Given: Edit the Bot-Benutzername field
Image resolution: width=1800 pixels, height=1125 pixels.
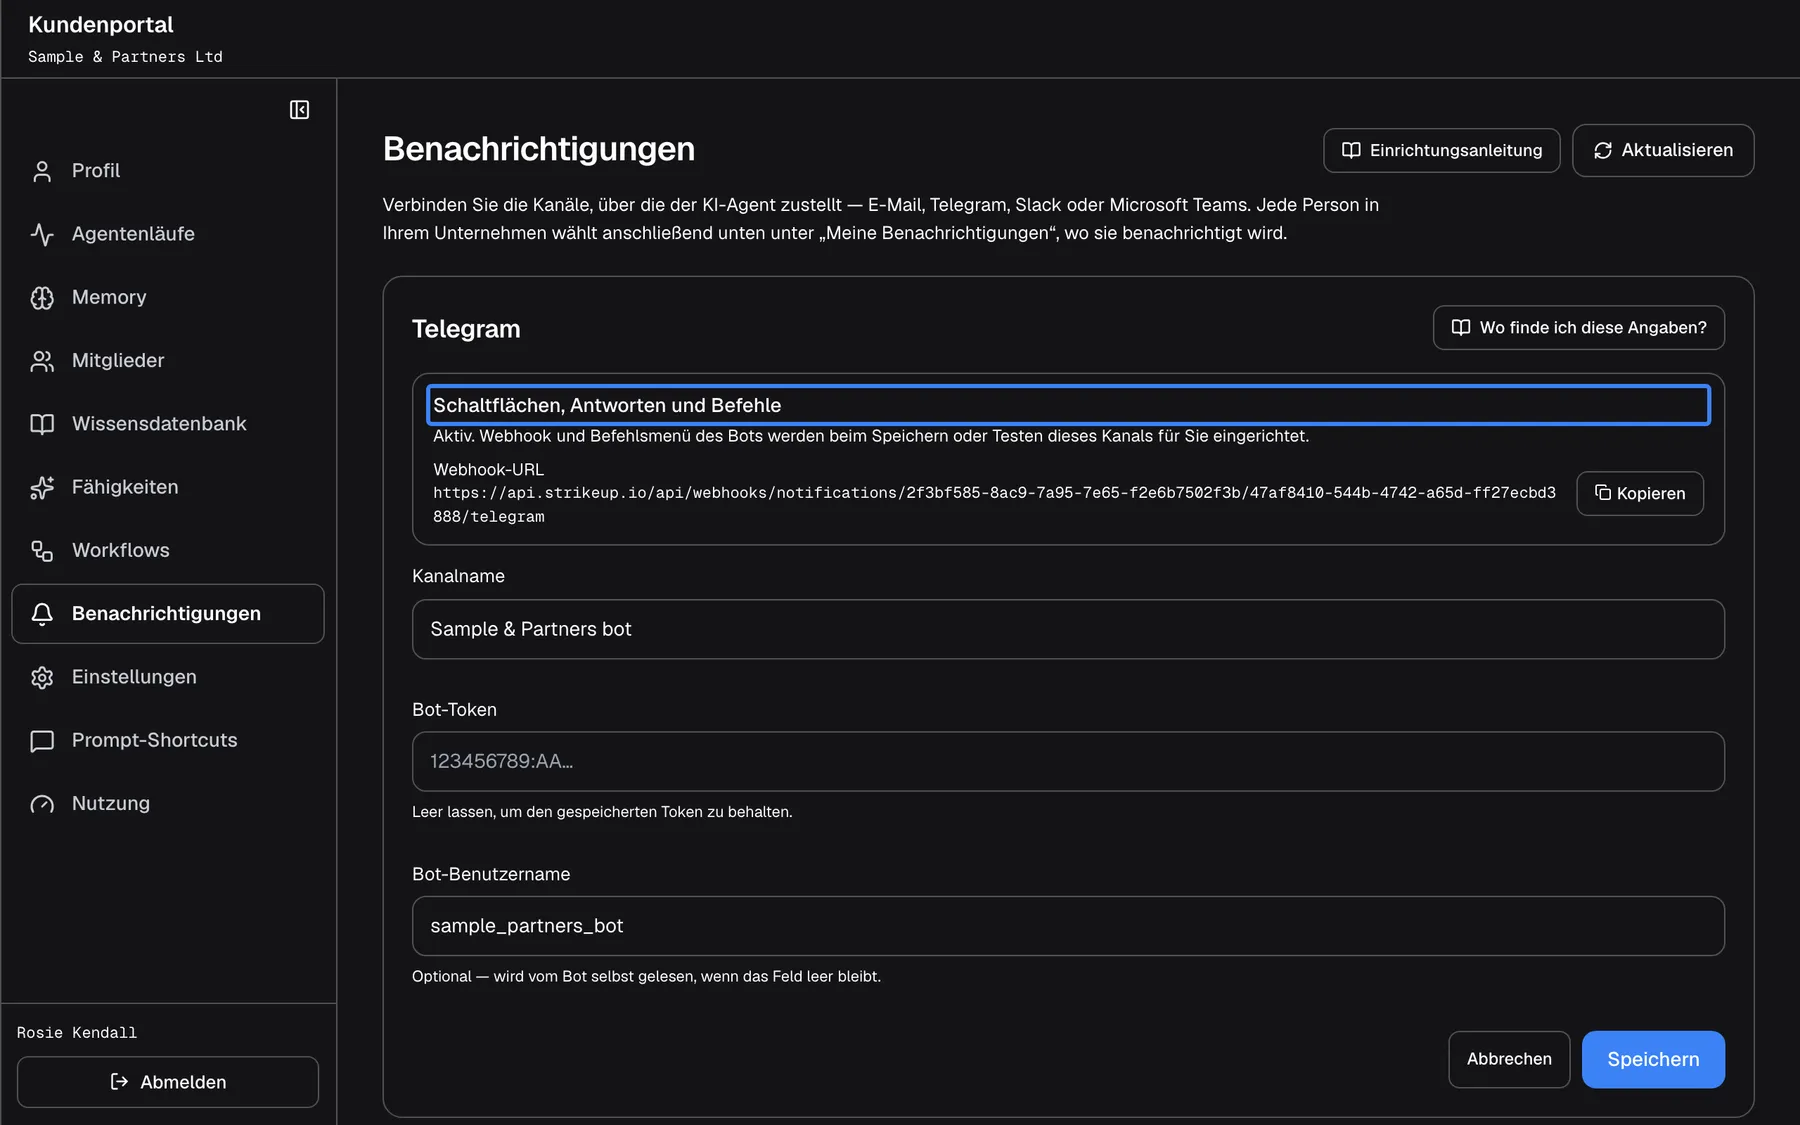Looking at the screenshot, I should (1068, 926).
